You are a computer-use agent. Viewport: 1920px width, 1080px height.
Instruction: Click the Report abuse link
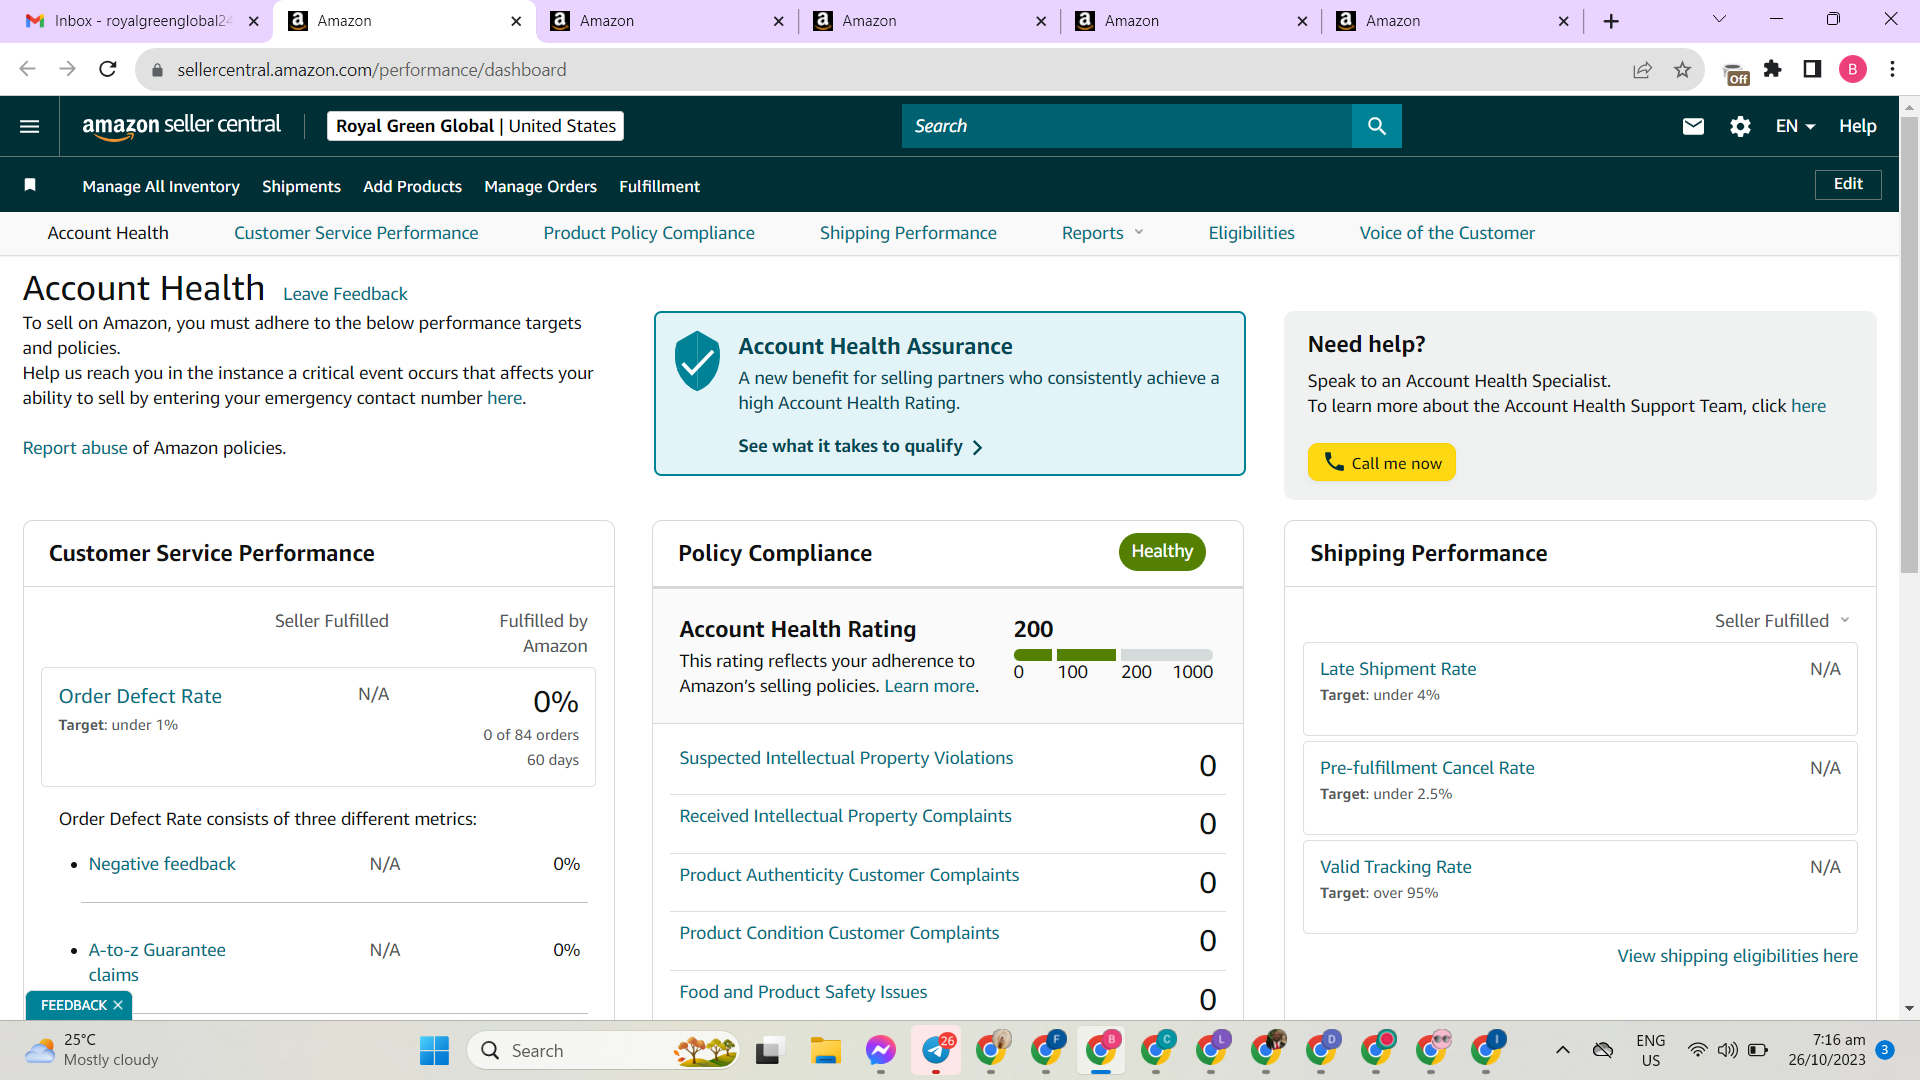coord(75,448)
